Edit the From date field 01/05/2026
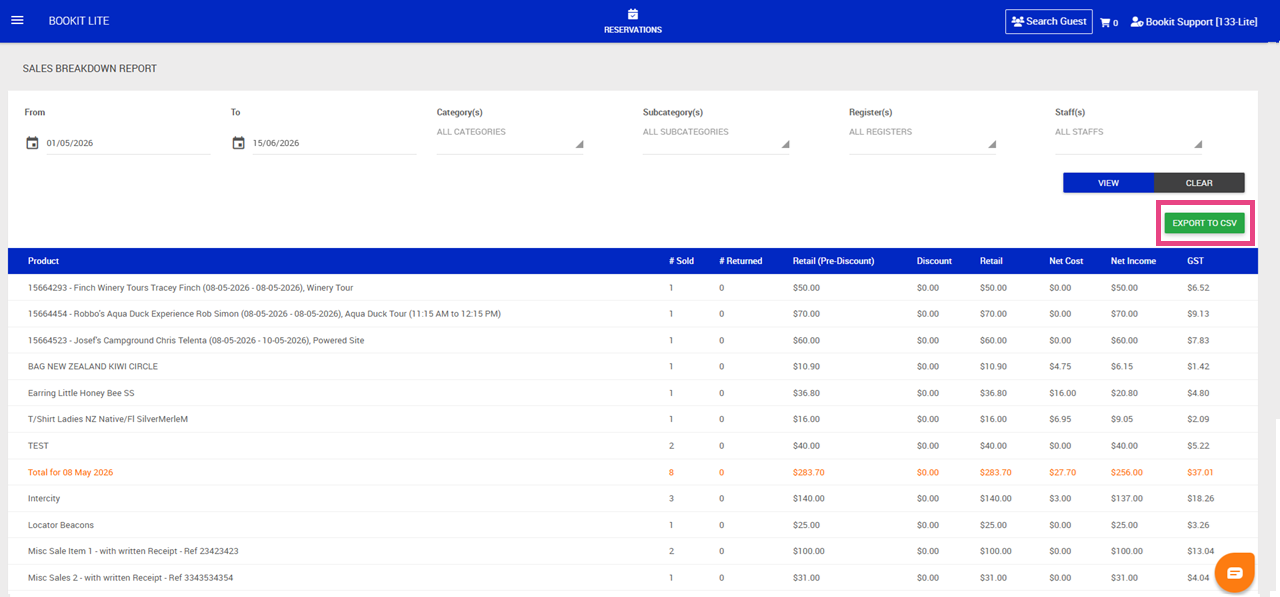Viewport: 1280px width, 597px height. 128,143
